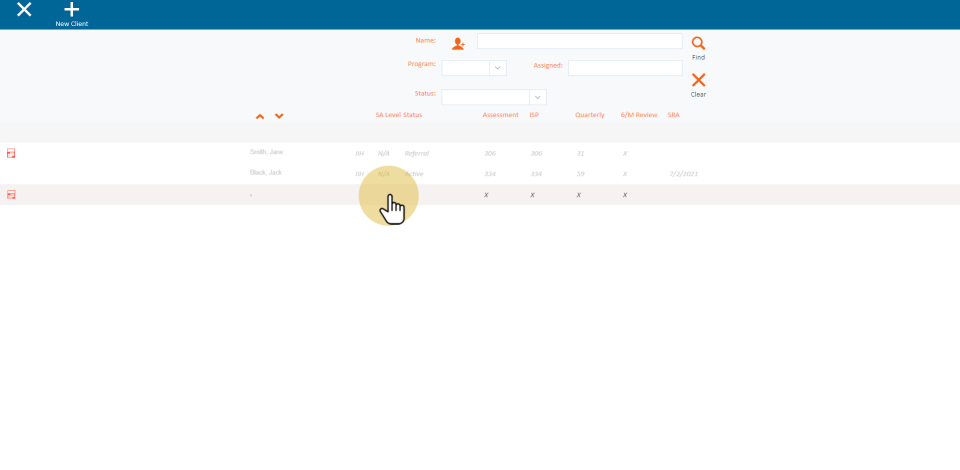Click the Quarterly column header
Viewport: 960px width, 470px height.
[x=589, y=115]
